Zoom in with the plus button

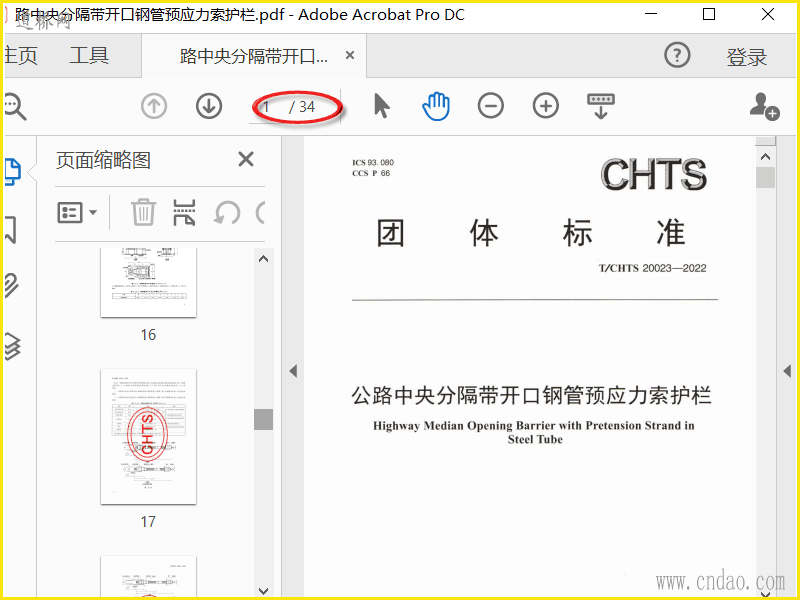pos(546,106)
